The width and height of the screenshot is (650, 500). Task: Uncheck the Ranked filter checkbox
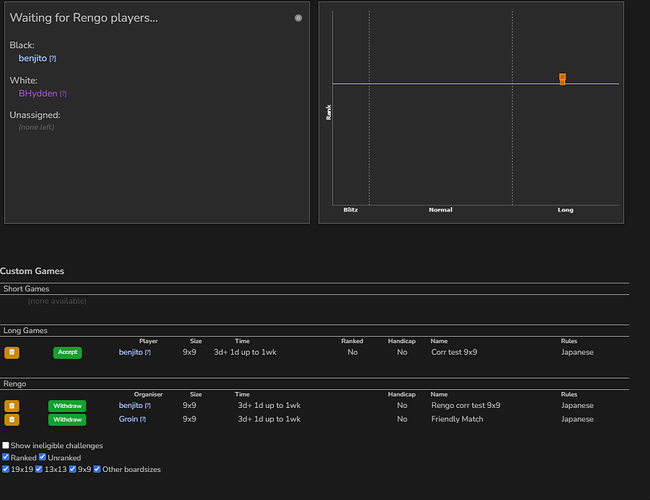(6, 458)
